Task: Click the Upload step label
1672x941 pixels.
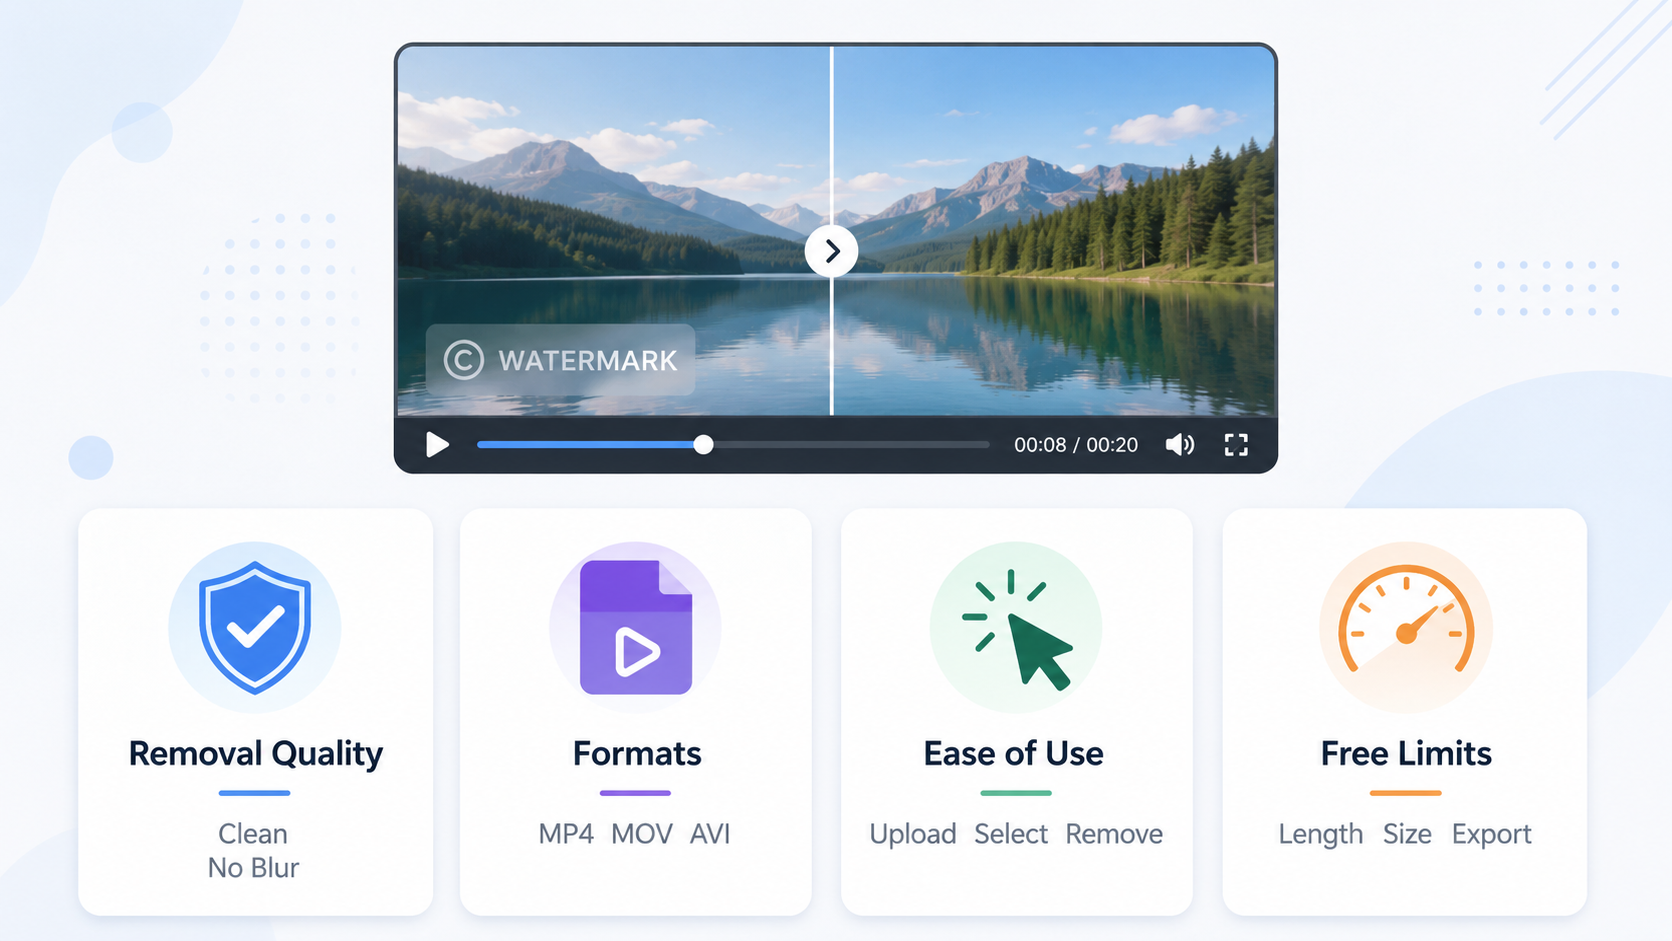Action: click(913, 834)
